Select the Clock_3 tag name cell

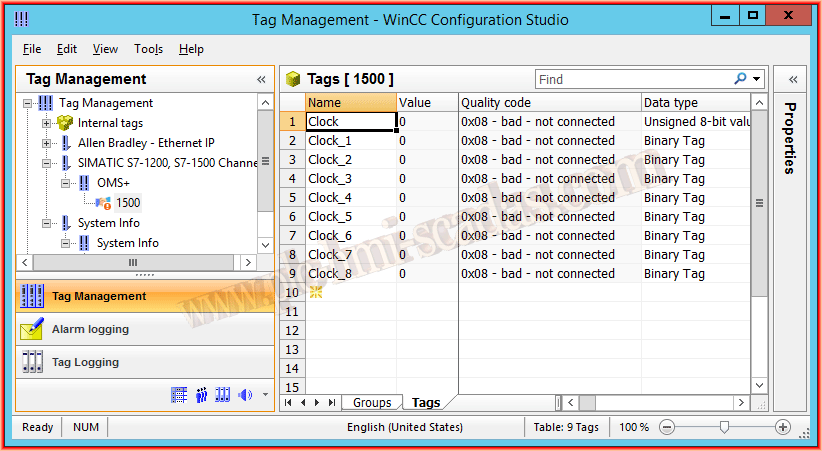(350, 179)
